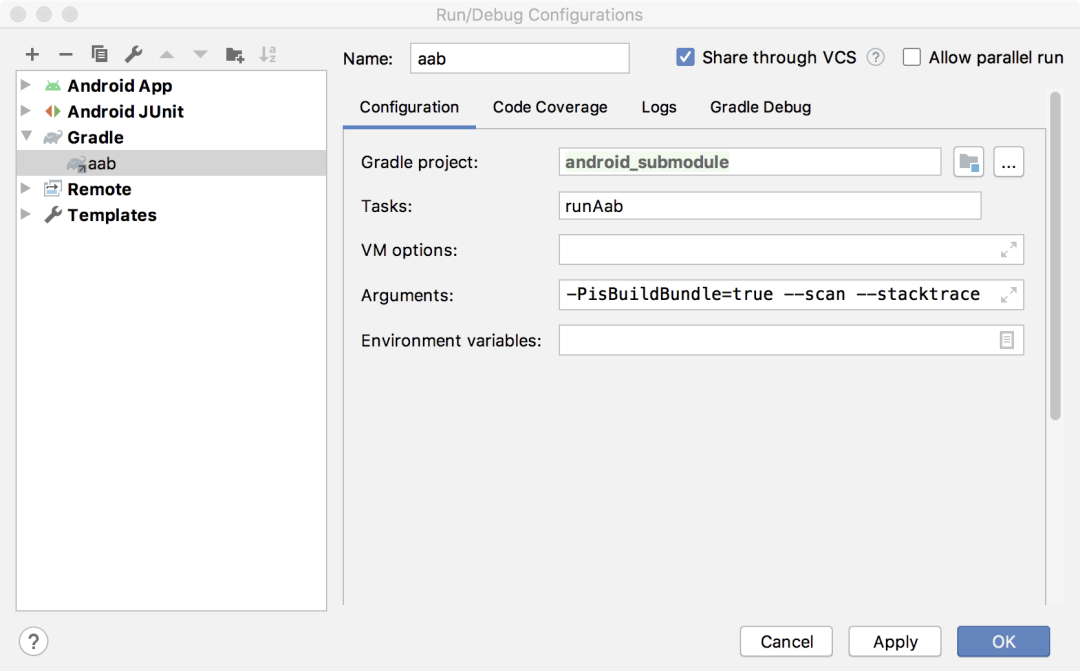1080x671 pixels.
Task: Collapse the Gradle tree node
Action: point(26,137)
